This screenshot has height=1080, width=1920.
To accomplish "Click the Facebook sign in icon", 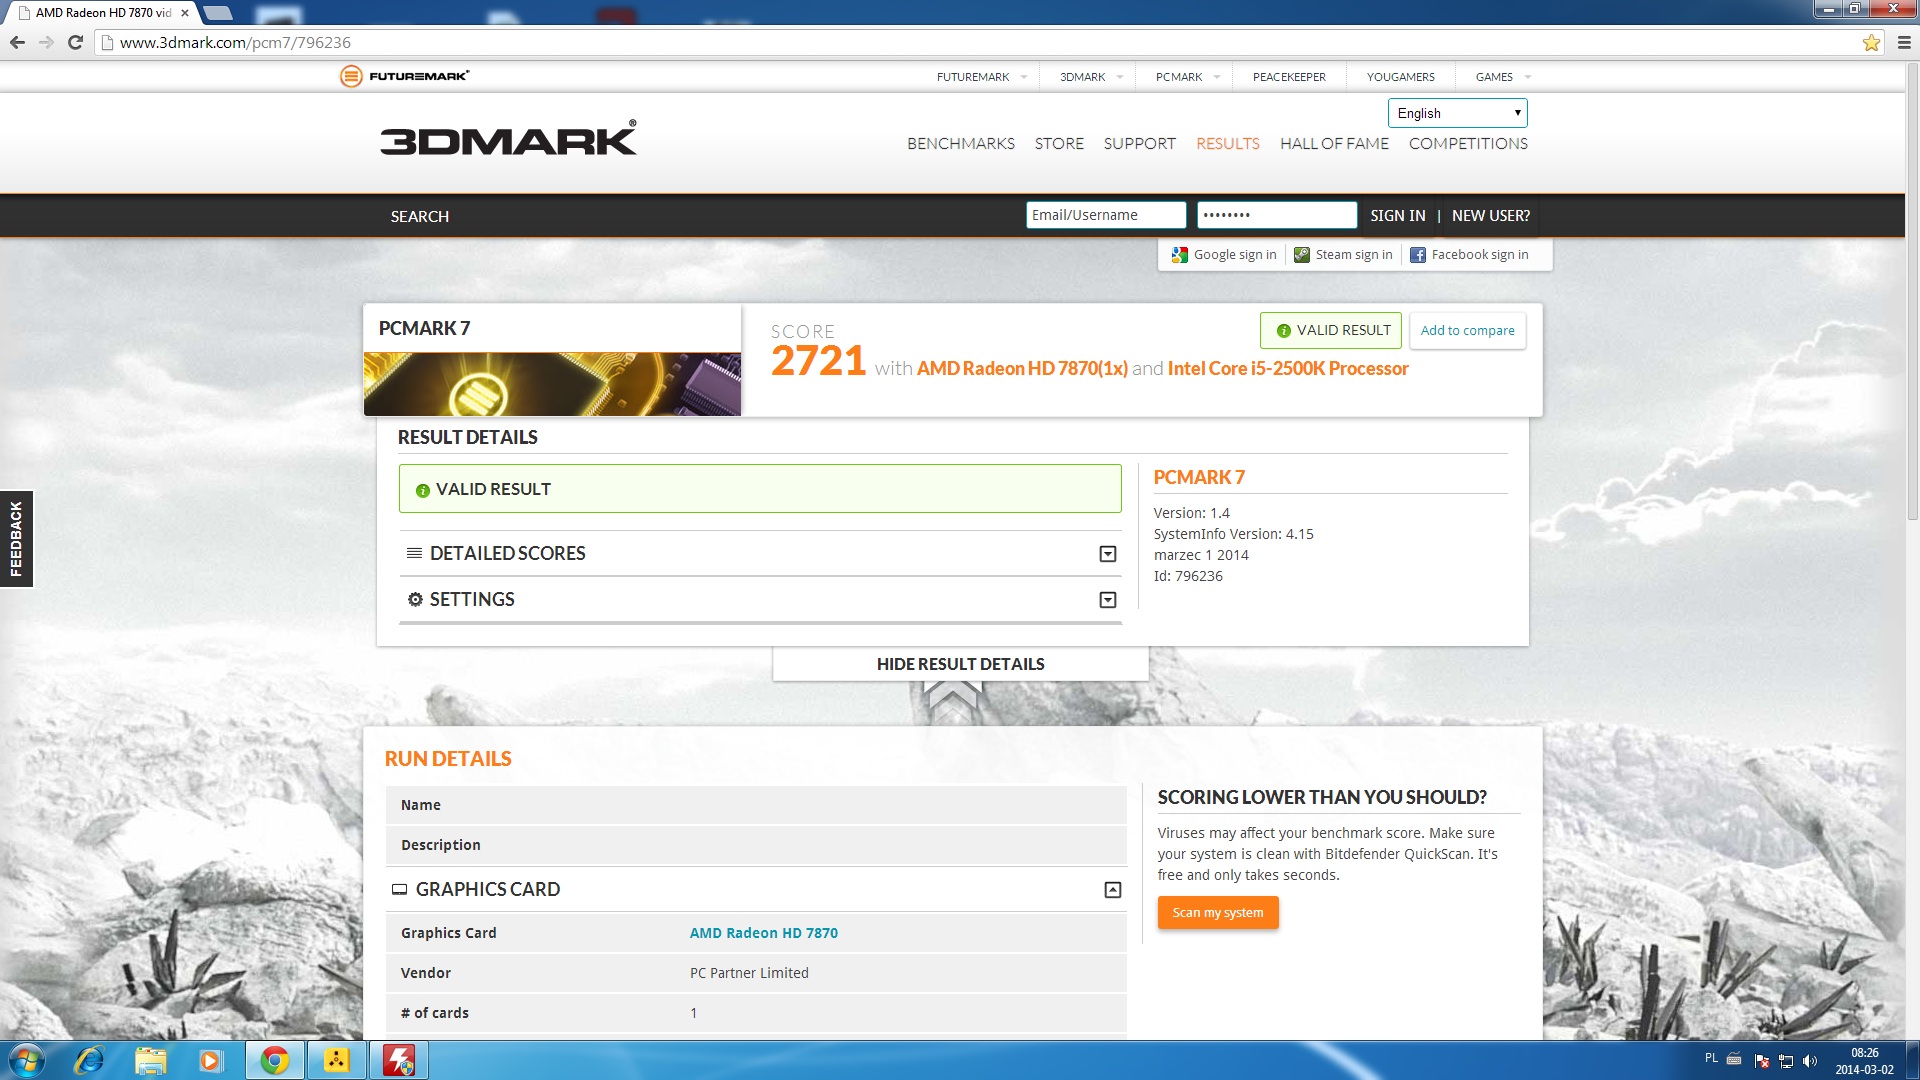I will click(x=1417, y=255).
